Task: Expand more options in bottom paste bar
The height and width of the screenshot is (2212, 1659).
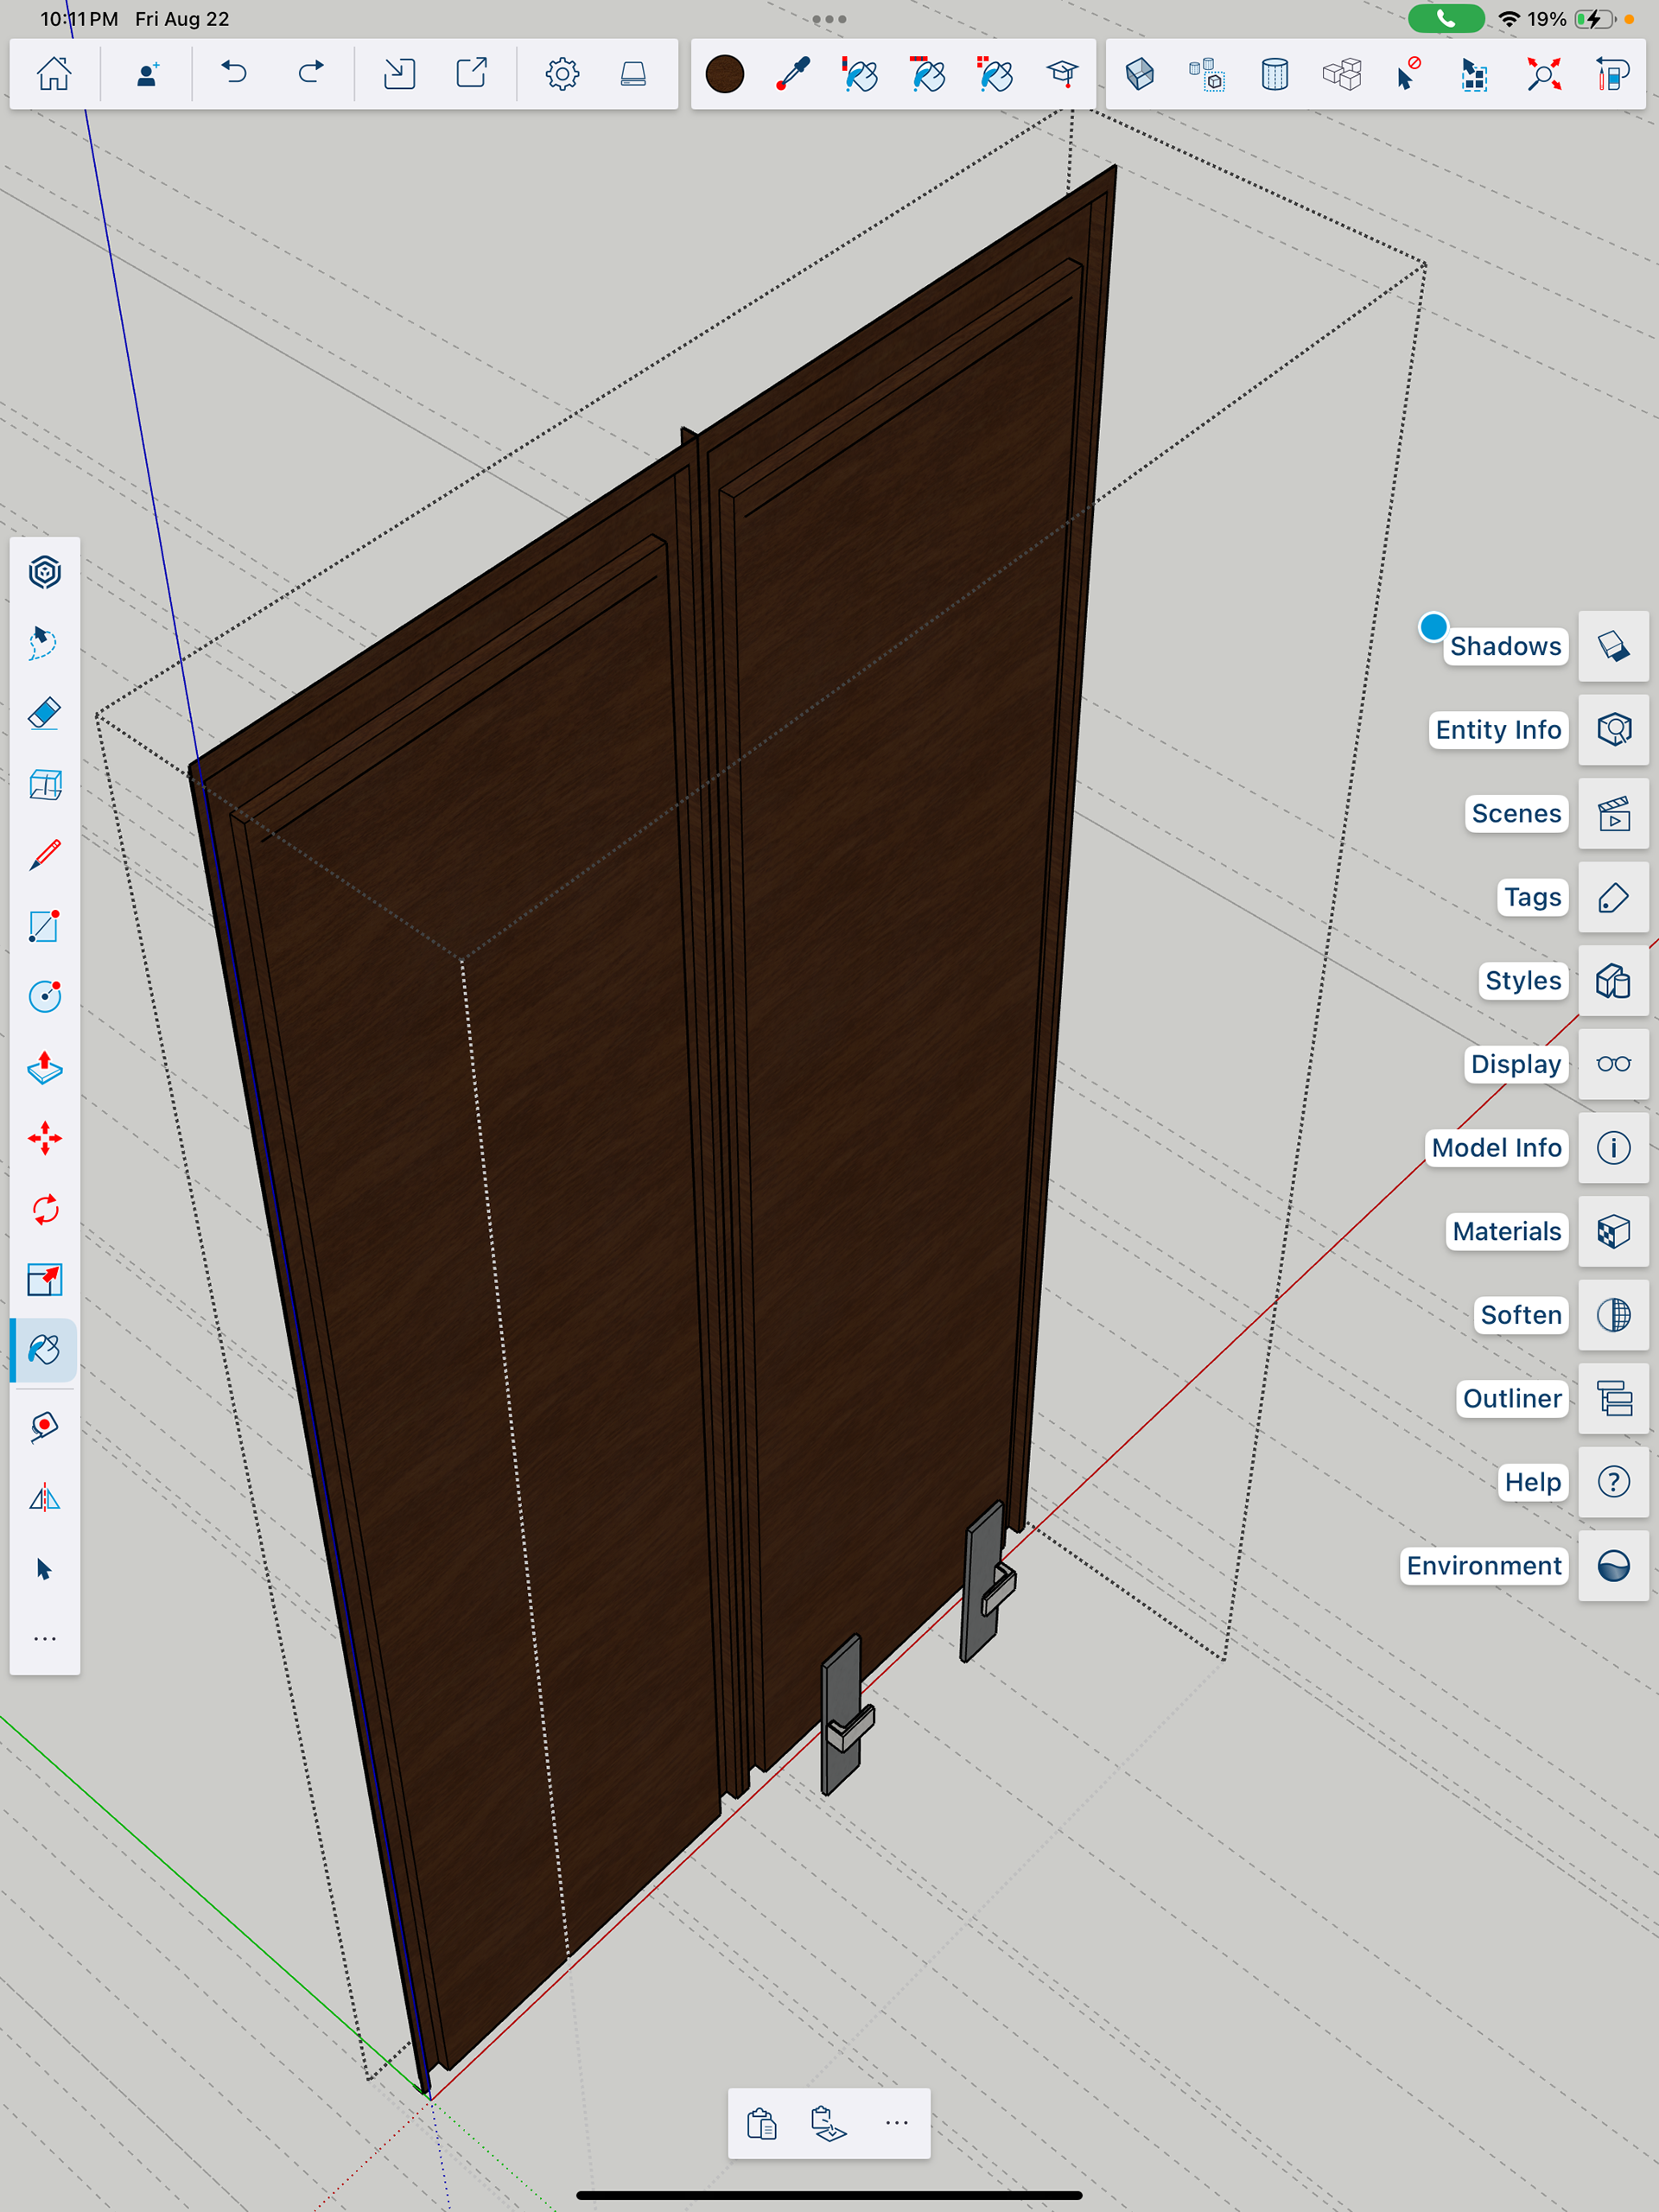Action: coord(897,2122)
